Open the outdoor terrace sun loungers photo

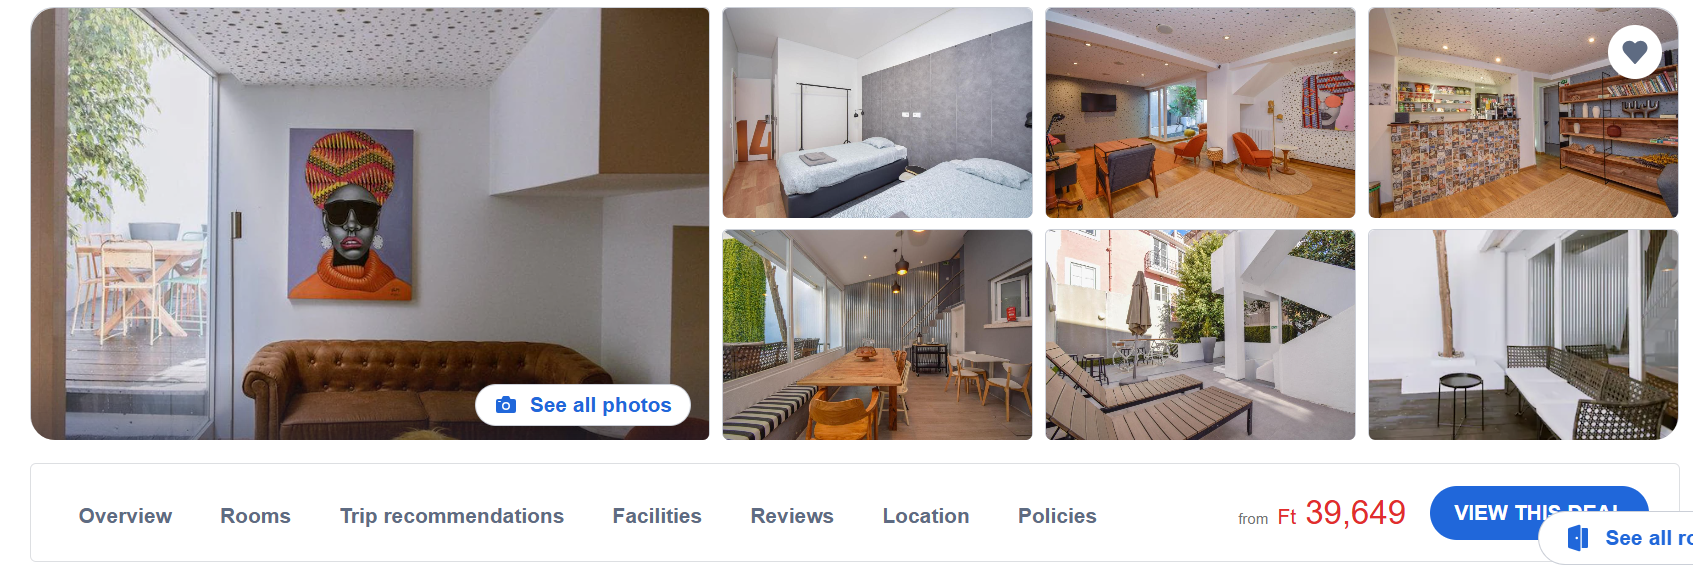[x=1200, y=335]
